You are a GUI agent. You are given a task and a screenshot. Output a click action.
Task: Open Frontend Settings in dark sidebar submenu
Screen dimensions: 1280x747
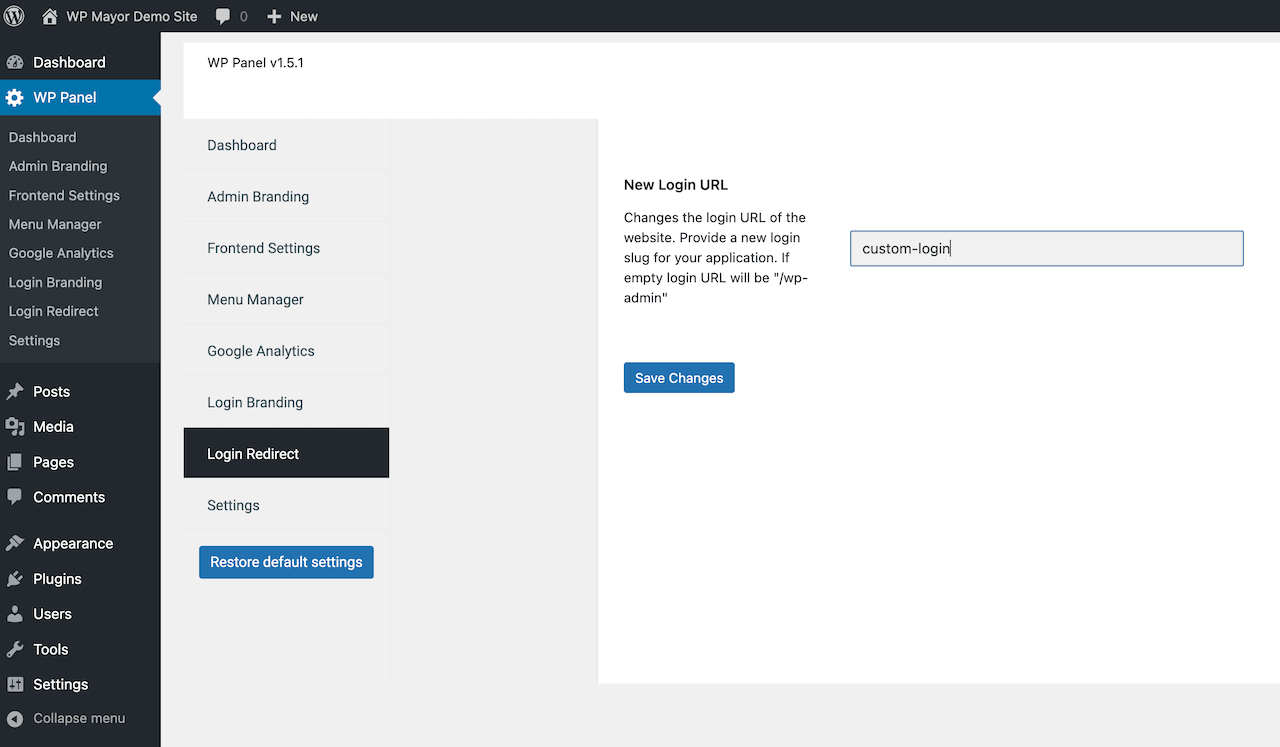click(x=64, y=195)
